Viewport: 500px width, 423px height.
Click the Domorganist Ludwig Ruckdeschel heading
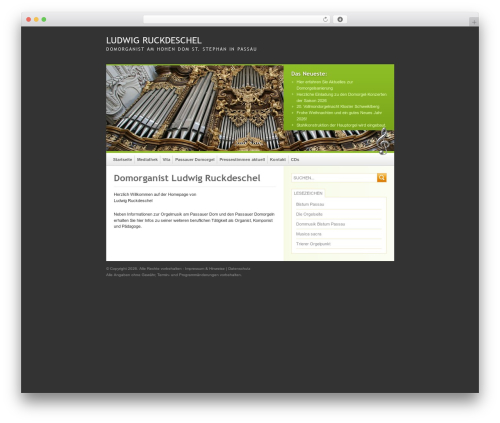click(x=187, y=178)
